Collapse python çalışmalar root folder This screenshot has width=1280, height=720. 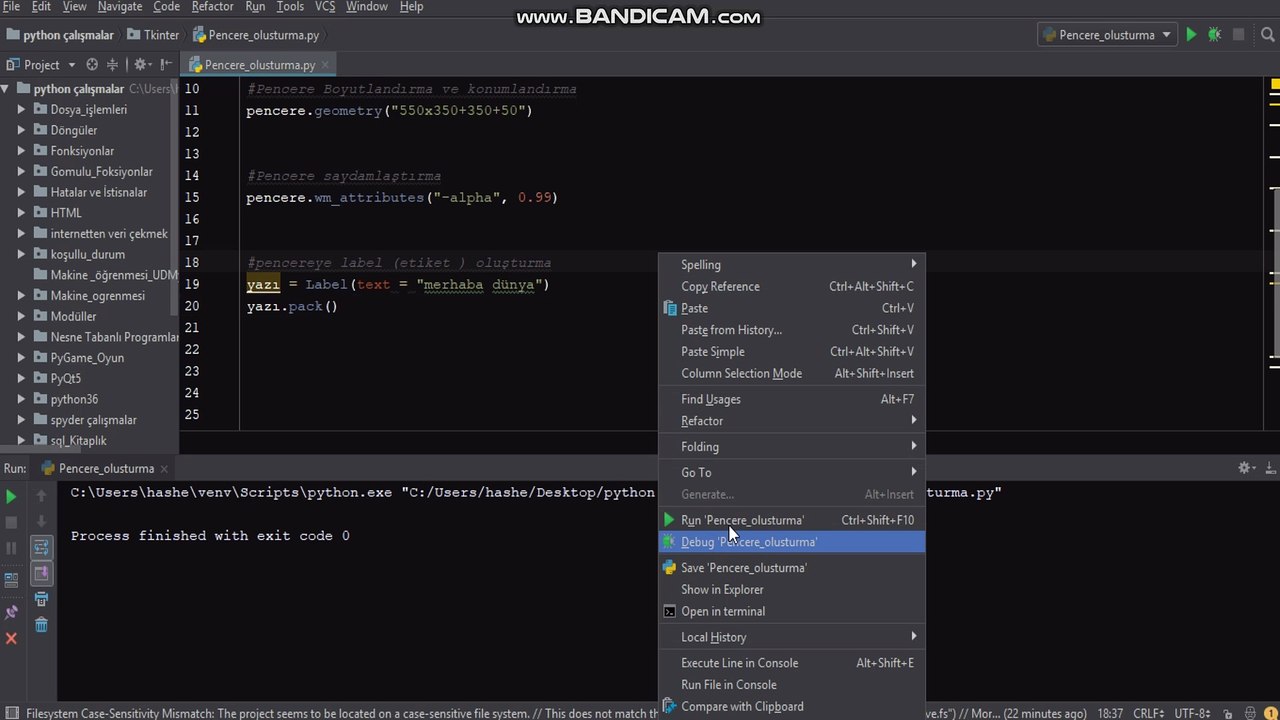click(x=6, y=89)
